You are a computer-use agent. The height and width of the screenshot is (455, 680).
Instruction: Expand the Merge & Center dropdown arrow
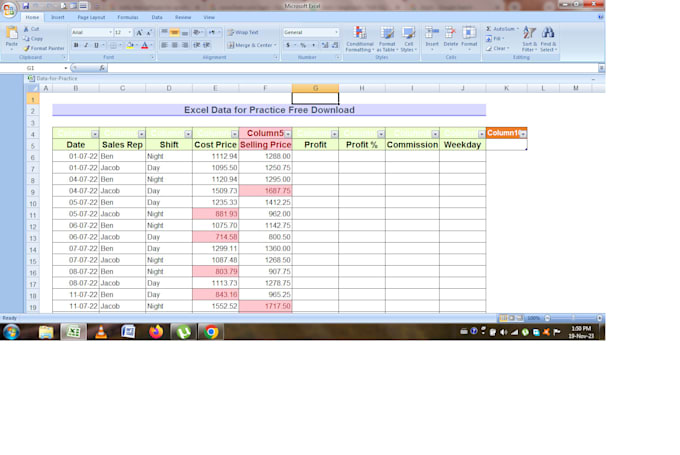[x=275, y=45]
